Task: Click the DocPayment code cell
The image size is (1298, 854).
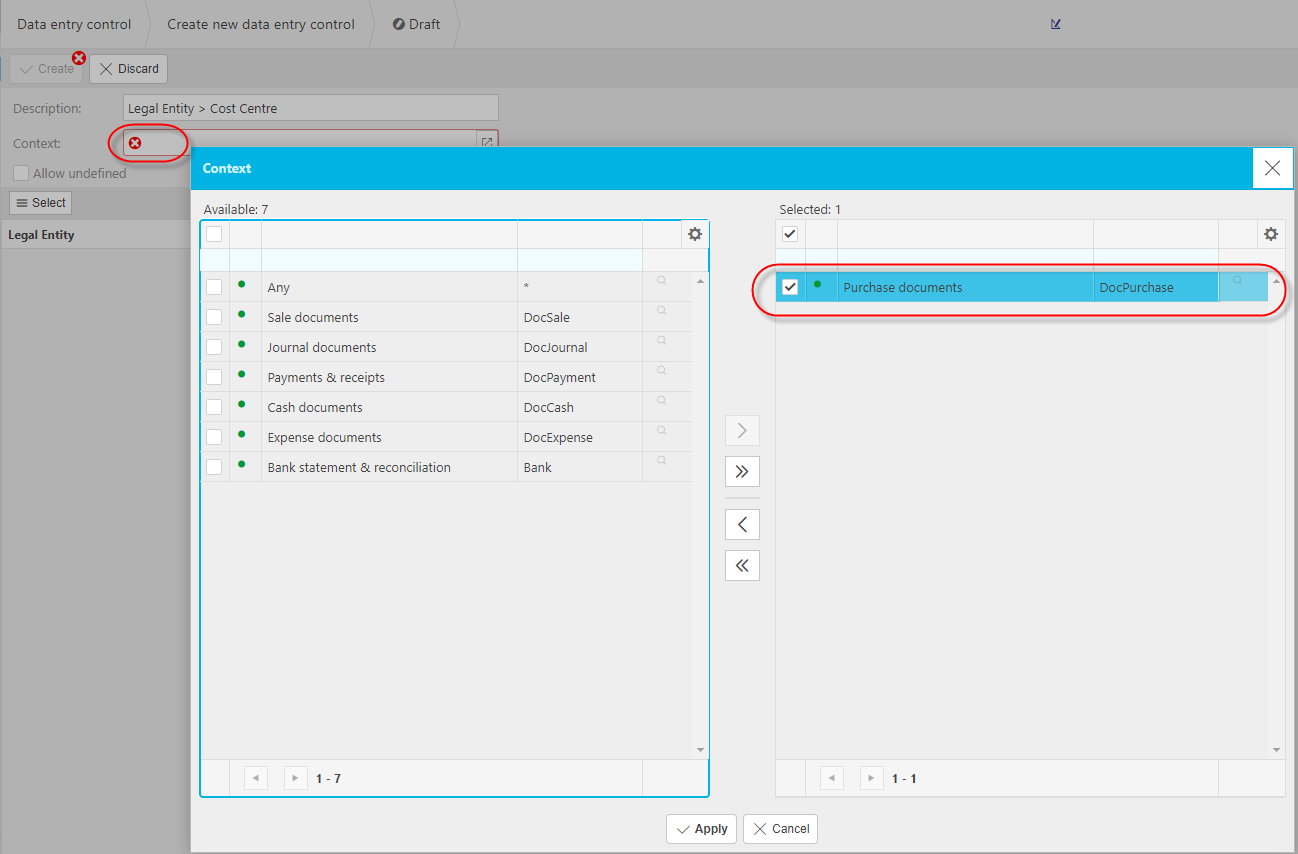Action: (580, 377)
